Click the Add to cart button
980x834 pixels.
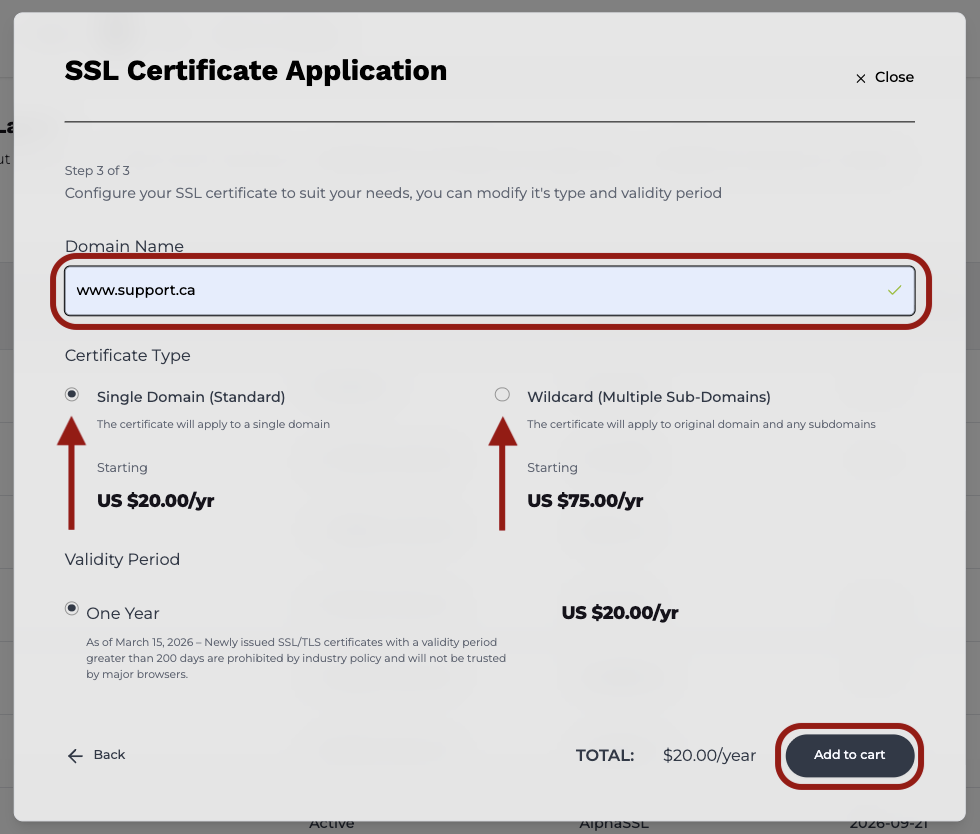coord(849,755)
